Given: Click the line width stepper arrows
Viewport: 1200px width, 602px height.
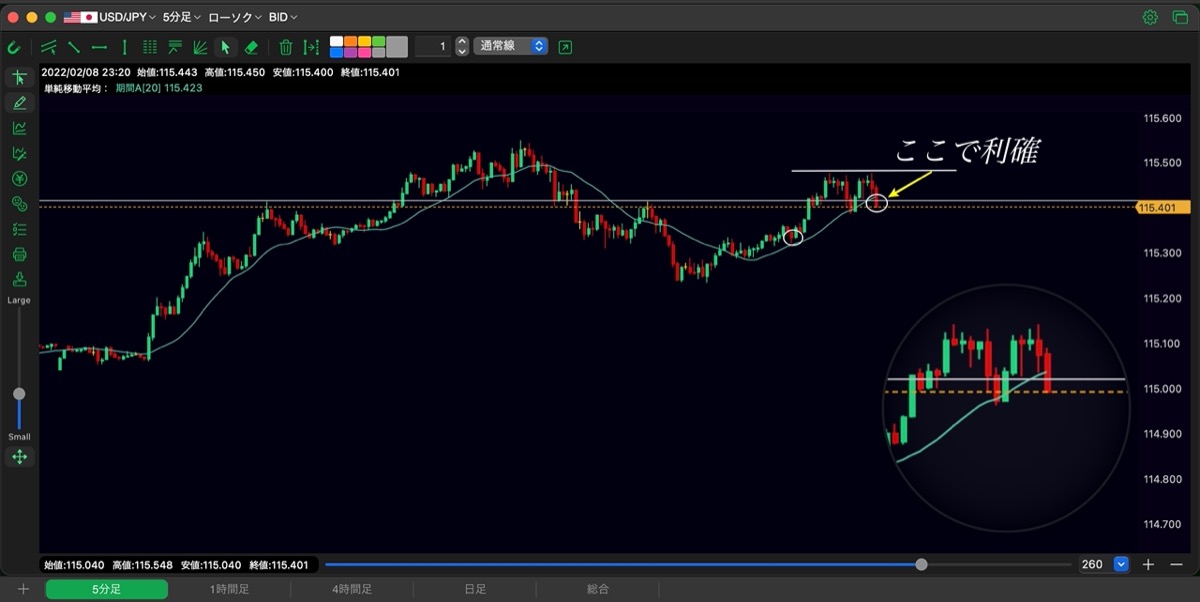Looking at the screenshot, I should tap(461, 47).
